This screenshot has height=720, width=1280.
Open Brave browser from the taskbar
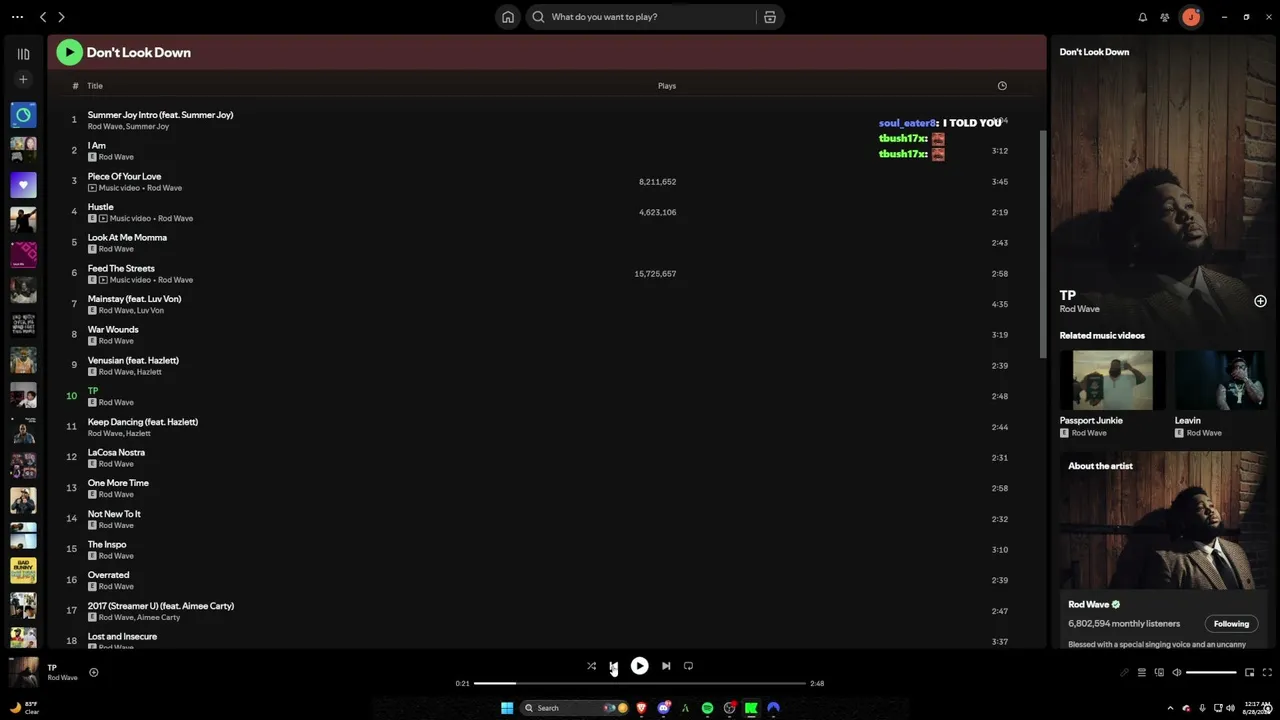click(x=641, y=708)
